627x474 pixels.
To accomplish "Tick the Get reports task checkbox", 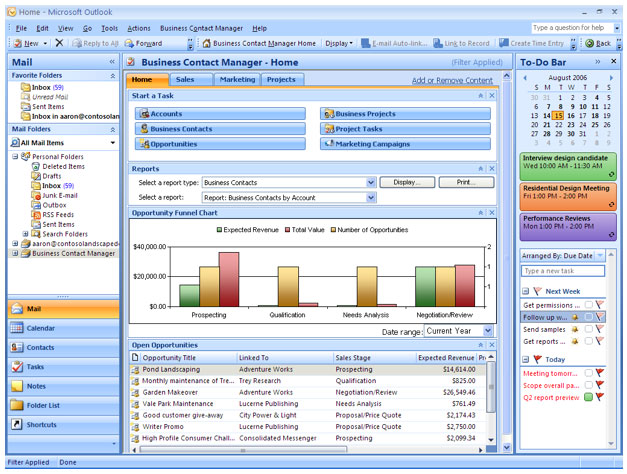I will click(x=589, y=341).
